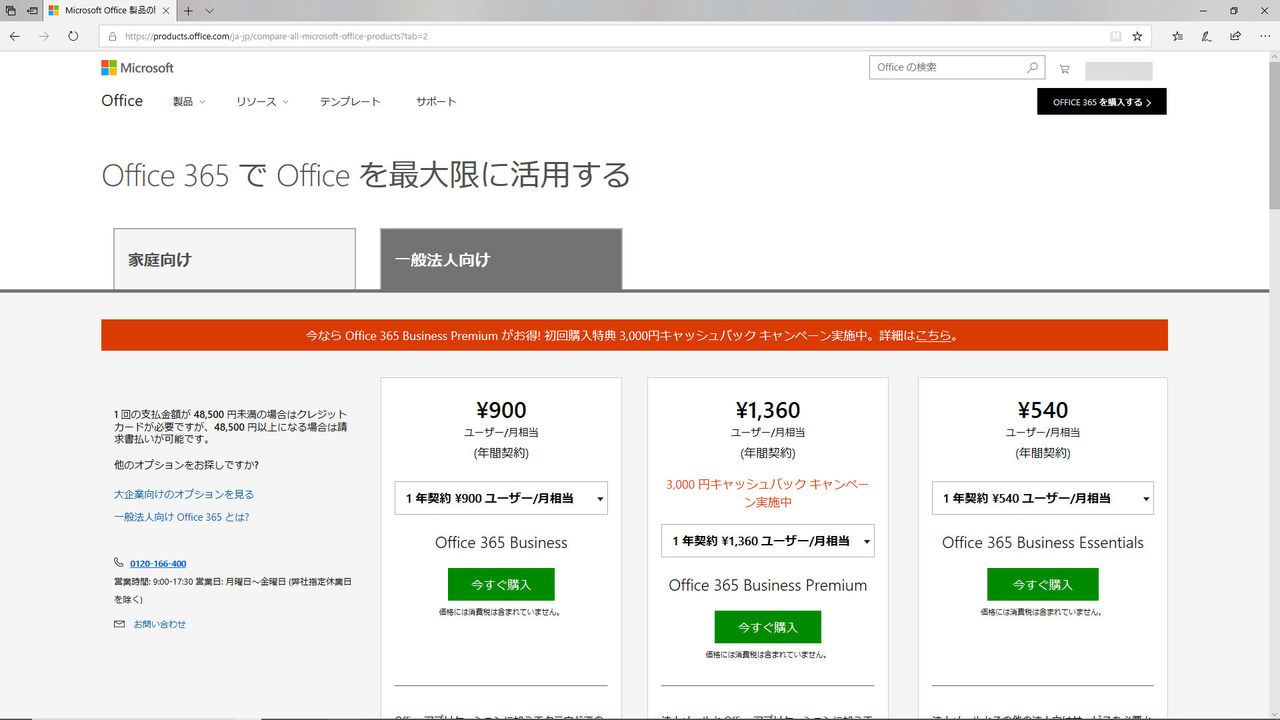Open the ¥540 plan term dropdown
1280x720 pixels.
point(1043,498)
